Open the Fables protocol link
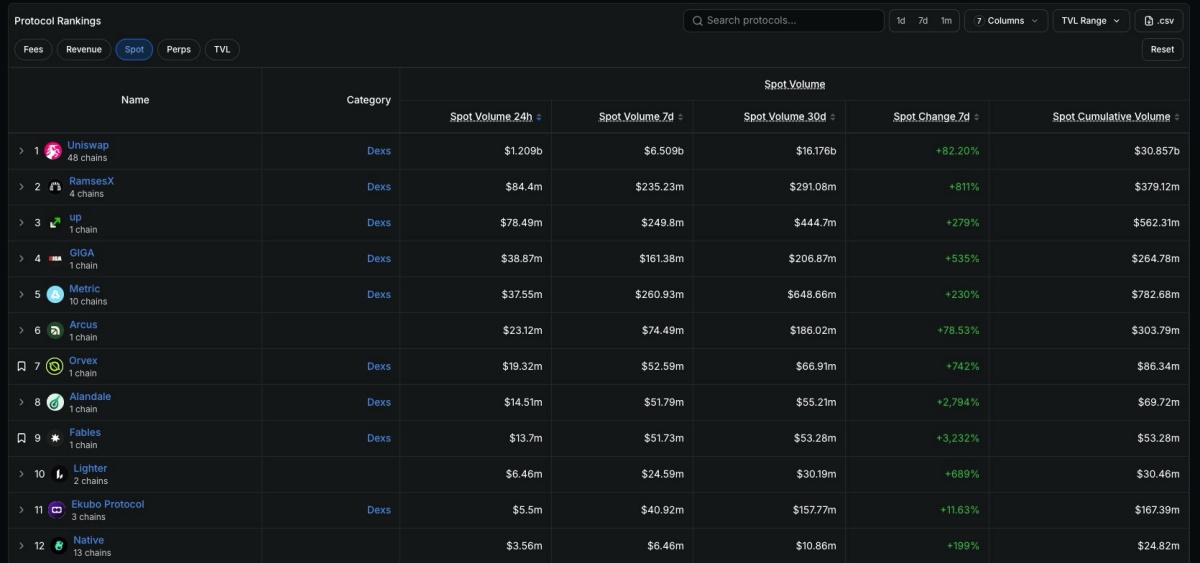Viewport: 1200px width, 563px height. (x=85, y=433)
